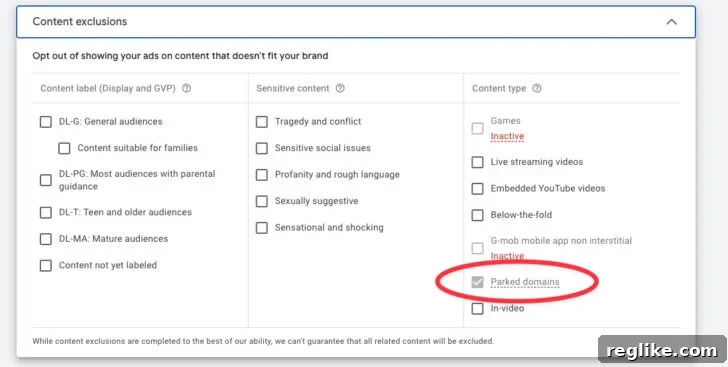Screen dimensions: 728x367
Task: Click the G-mob mobile app non interstitial label
Action: point(561,241)
